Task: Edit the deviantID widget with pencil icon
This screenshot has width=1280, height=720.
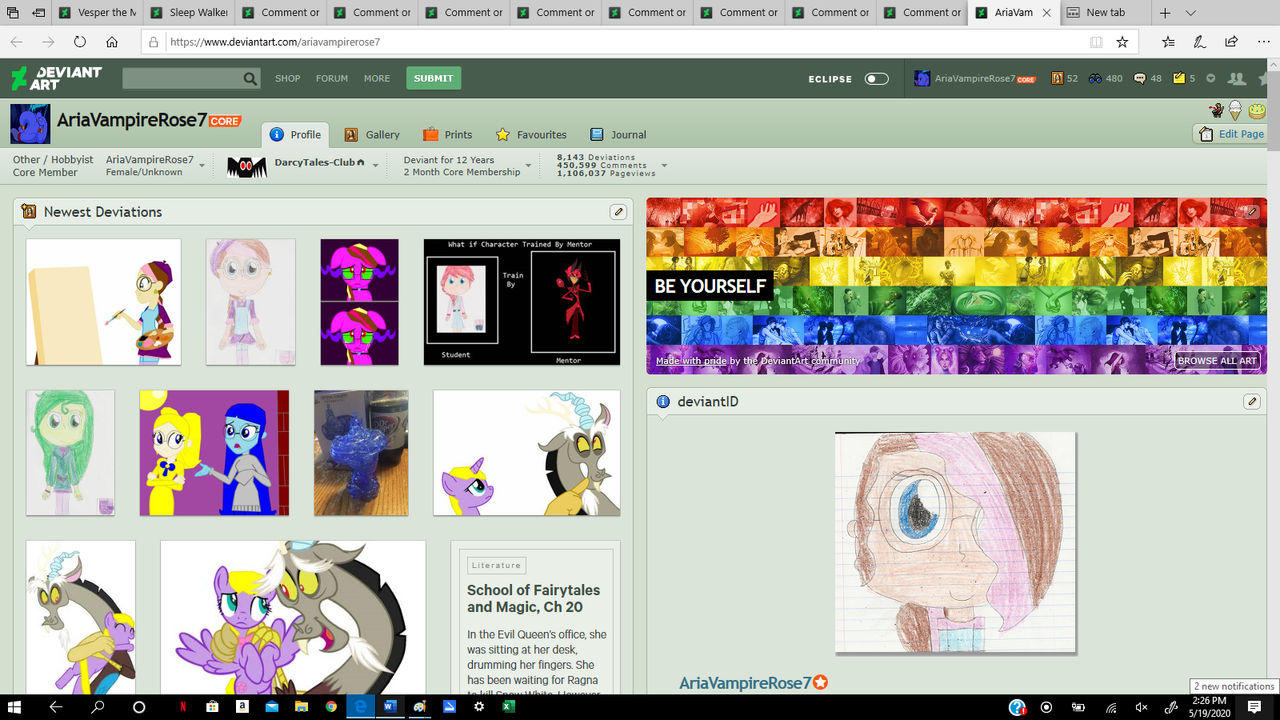Action: [x=1251, y=401]
